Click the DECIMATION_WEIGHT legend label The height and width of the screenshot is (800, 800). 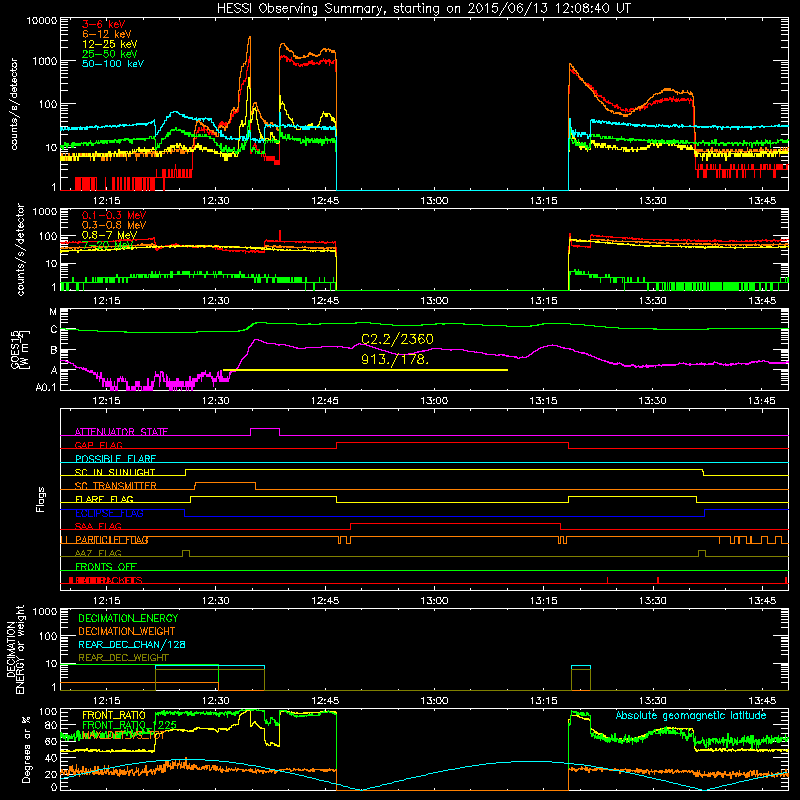(x=127, y=632)
